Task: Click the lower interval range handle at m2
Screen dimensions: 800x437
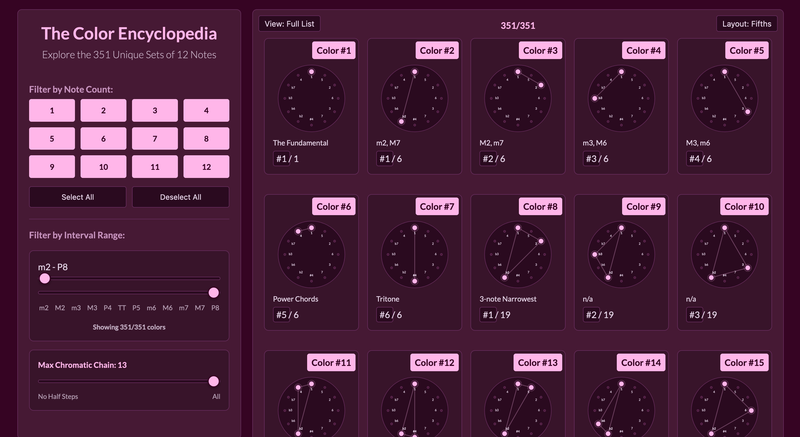Action: [x=45, y=278]
